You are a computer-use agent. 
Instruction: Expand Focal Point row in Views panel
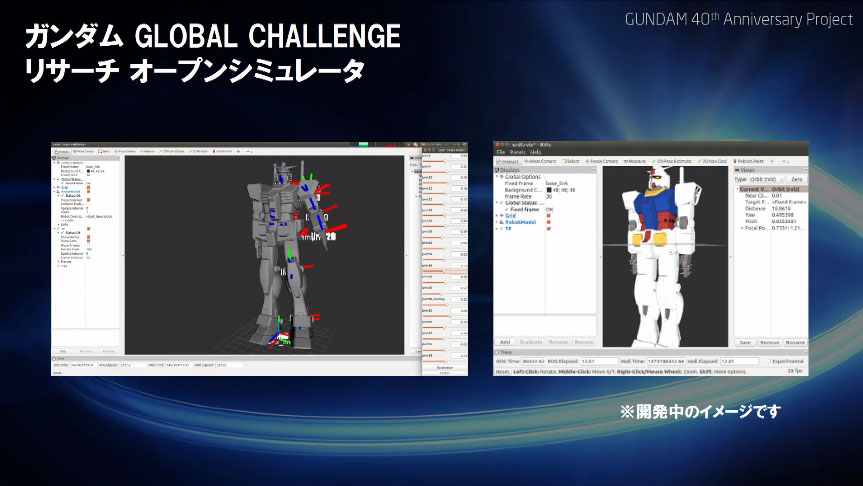tap(742, 228)
